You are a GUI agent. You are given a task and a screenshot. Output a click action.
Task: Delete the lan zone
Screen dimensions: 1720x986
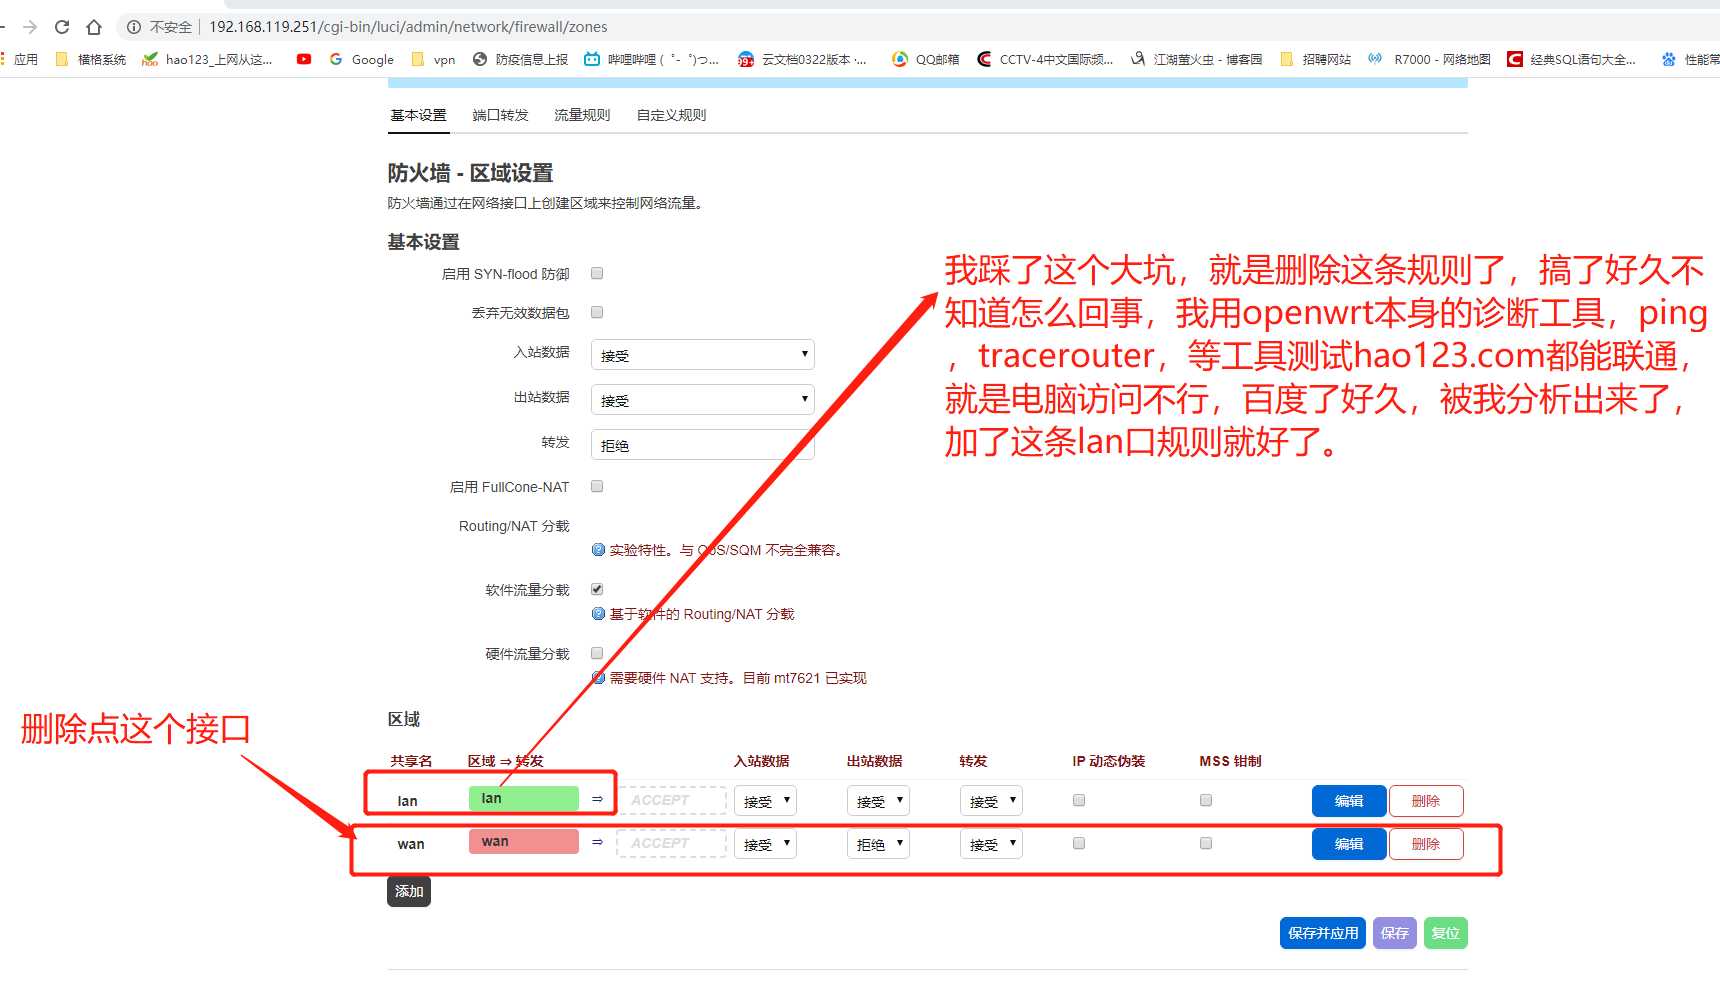click(1426, 801)
